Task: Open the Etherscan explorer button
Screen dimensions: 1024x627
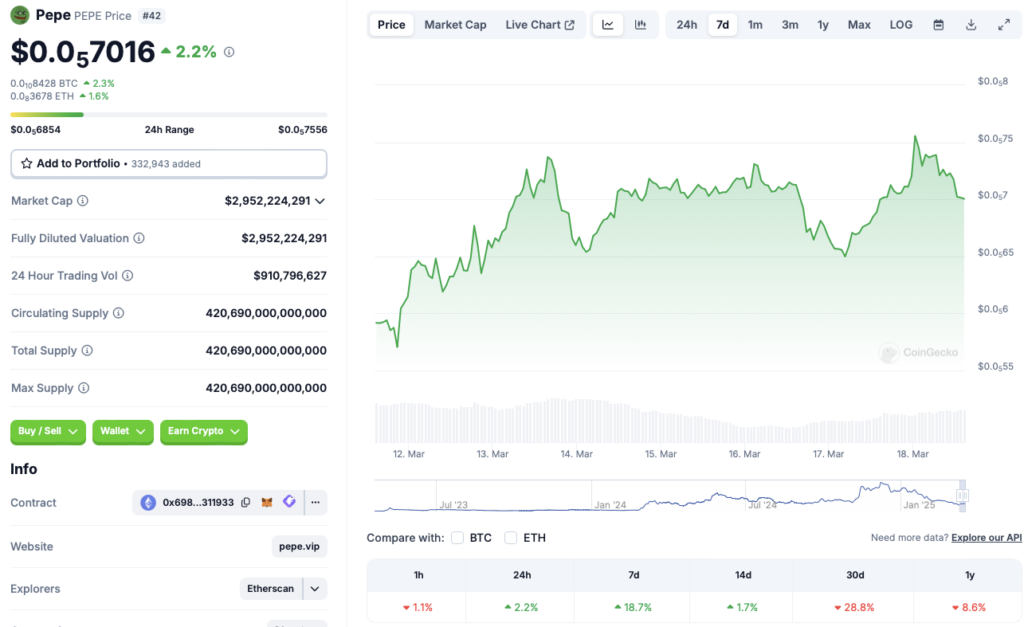Action: pos(270,588)
